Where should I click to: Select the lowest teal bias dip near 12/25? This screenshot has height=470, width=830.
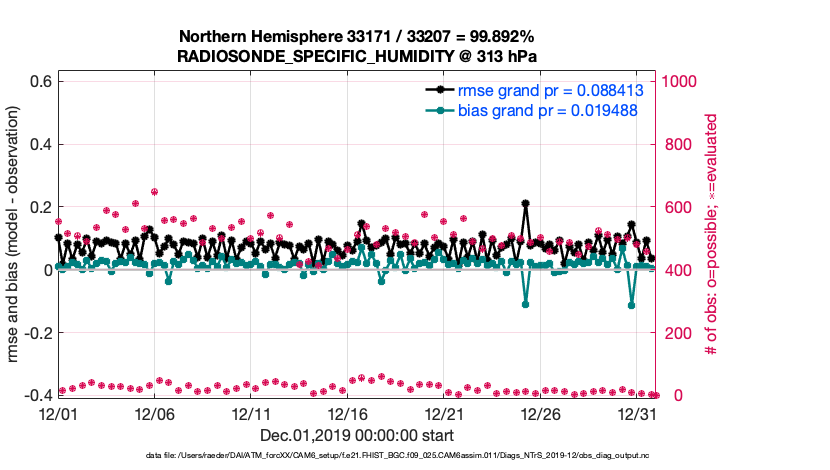click(525, 304)
